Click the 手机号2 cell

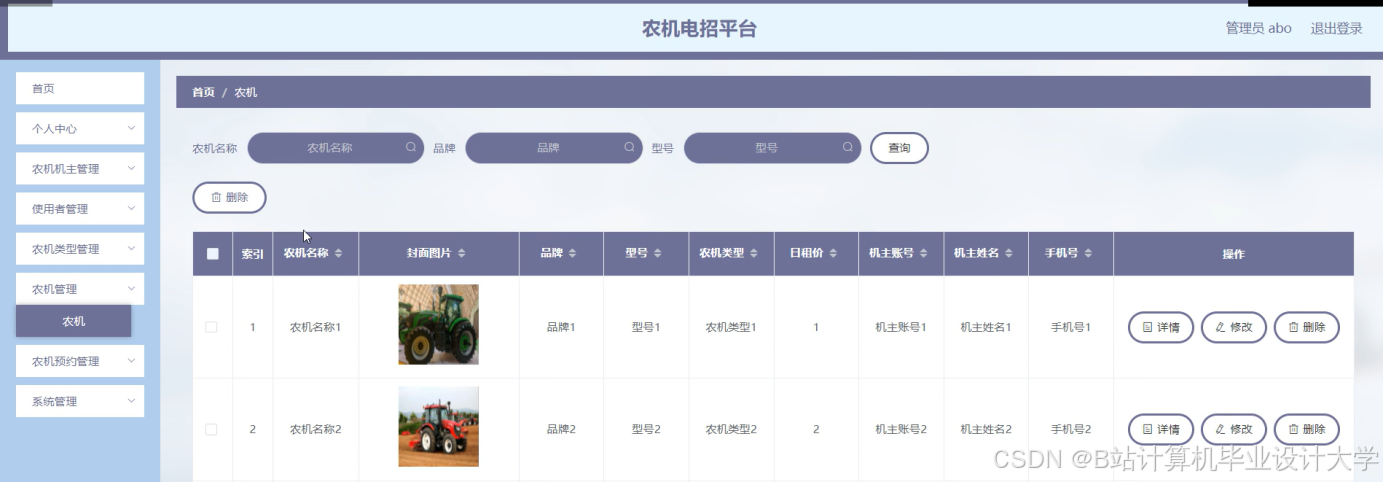(x=1071, y=429)
